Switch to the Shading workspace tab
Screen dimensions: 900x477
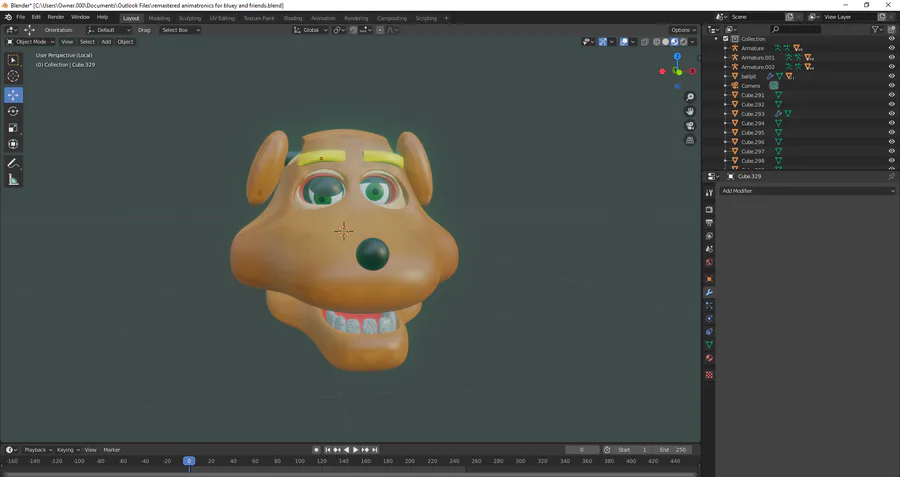pyautogui.click(x=293, y=18)
